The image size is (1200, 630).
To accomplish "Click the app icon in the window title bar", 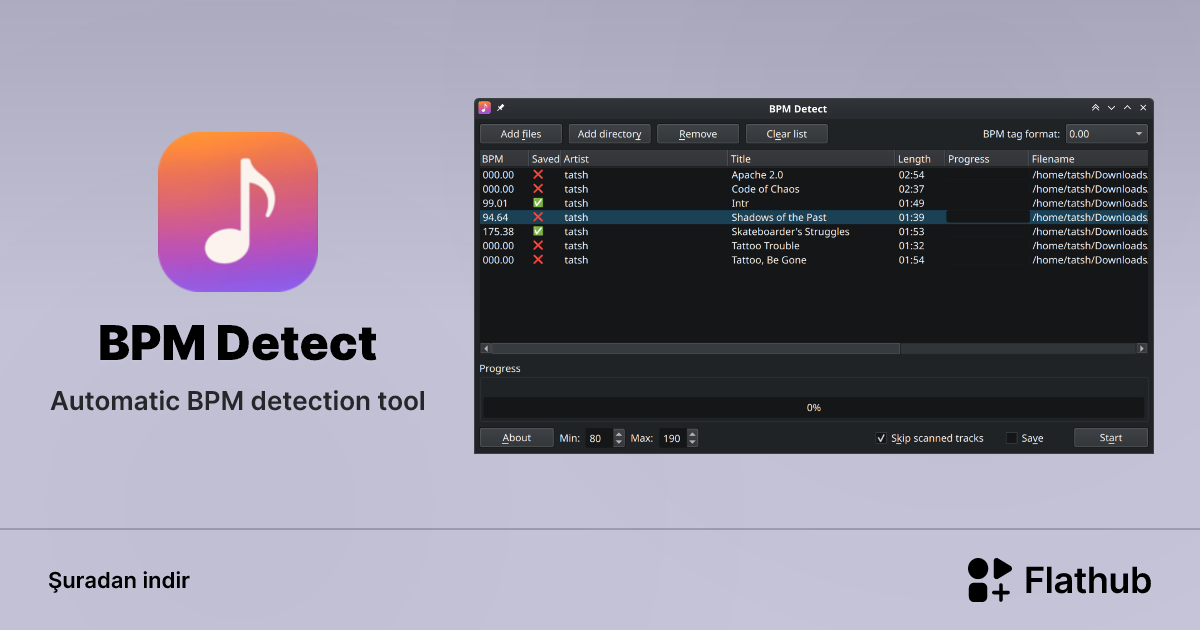I will point(485,108).
